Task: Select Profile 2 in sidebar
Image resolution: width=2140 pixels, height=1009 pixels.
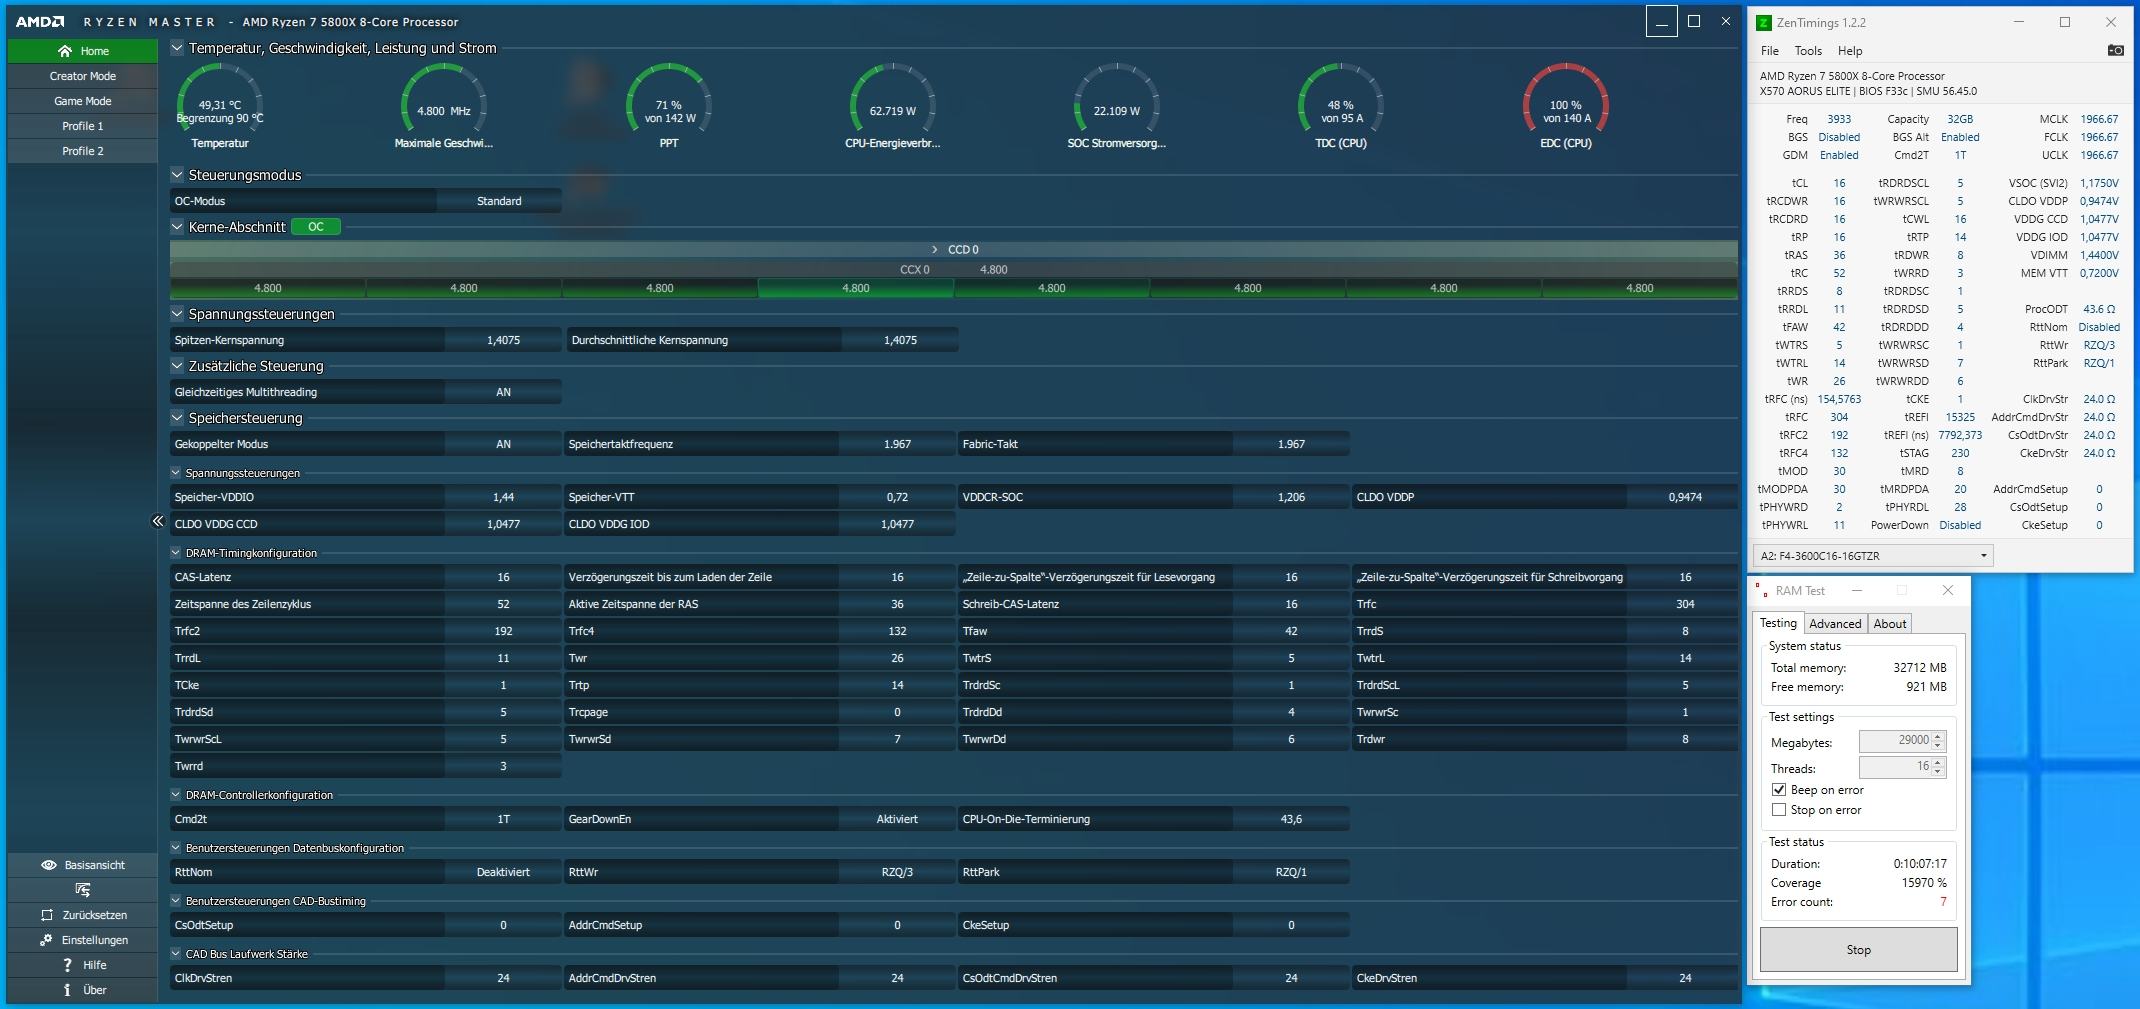Action: 83,151
